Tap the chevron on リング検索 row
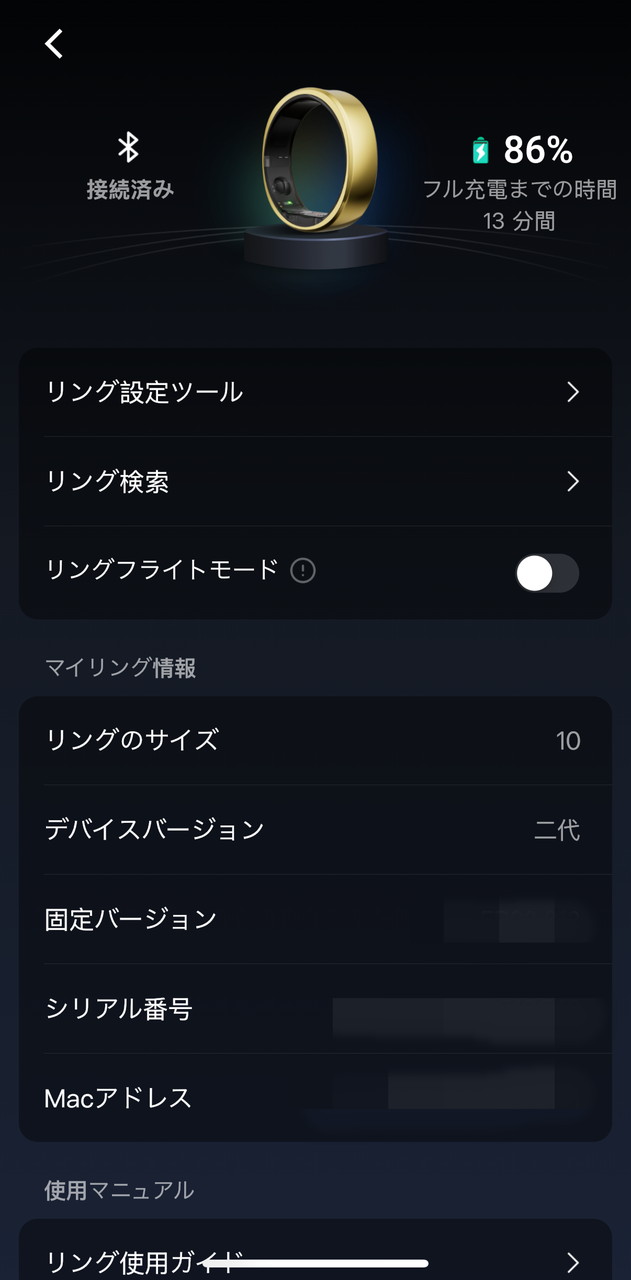631x1280 pixels. pos(573,482)
